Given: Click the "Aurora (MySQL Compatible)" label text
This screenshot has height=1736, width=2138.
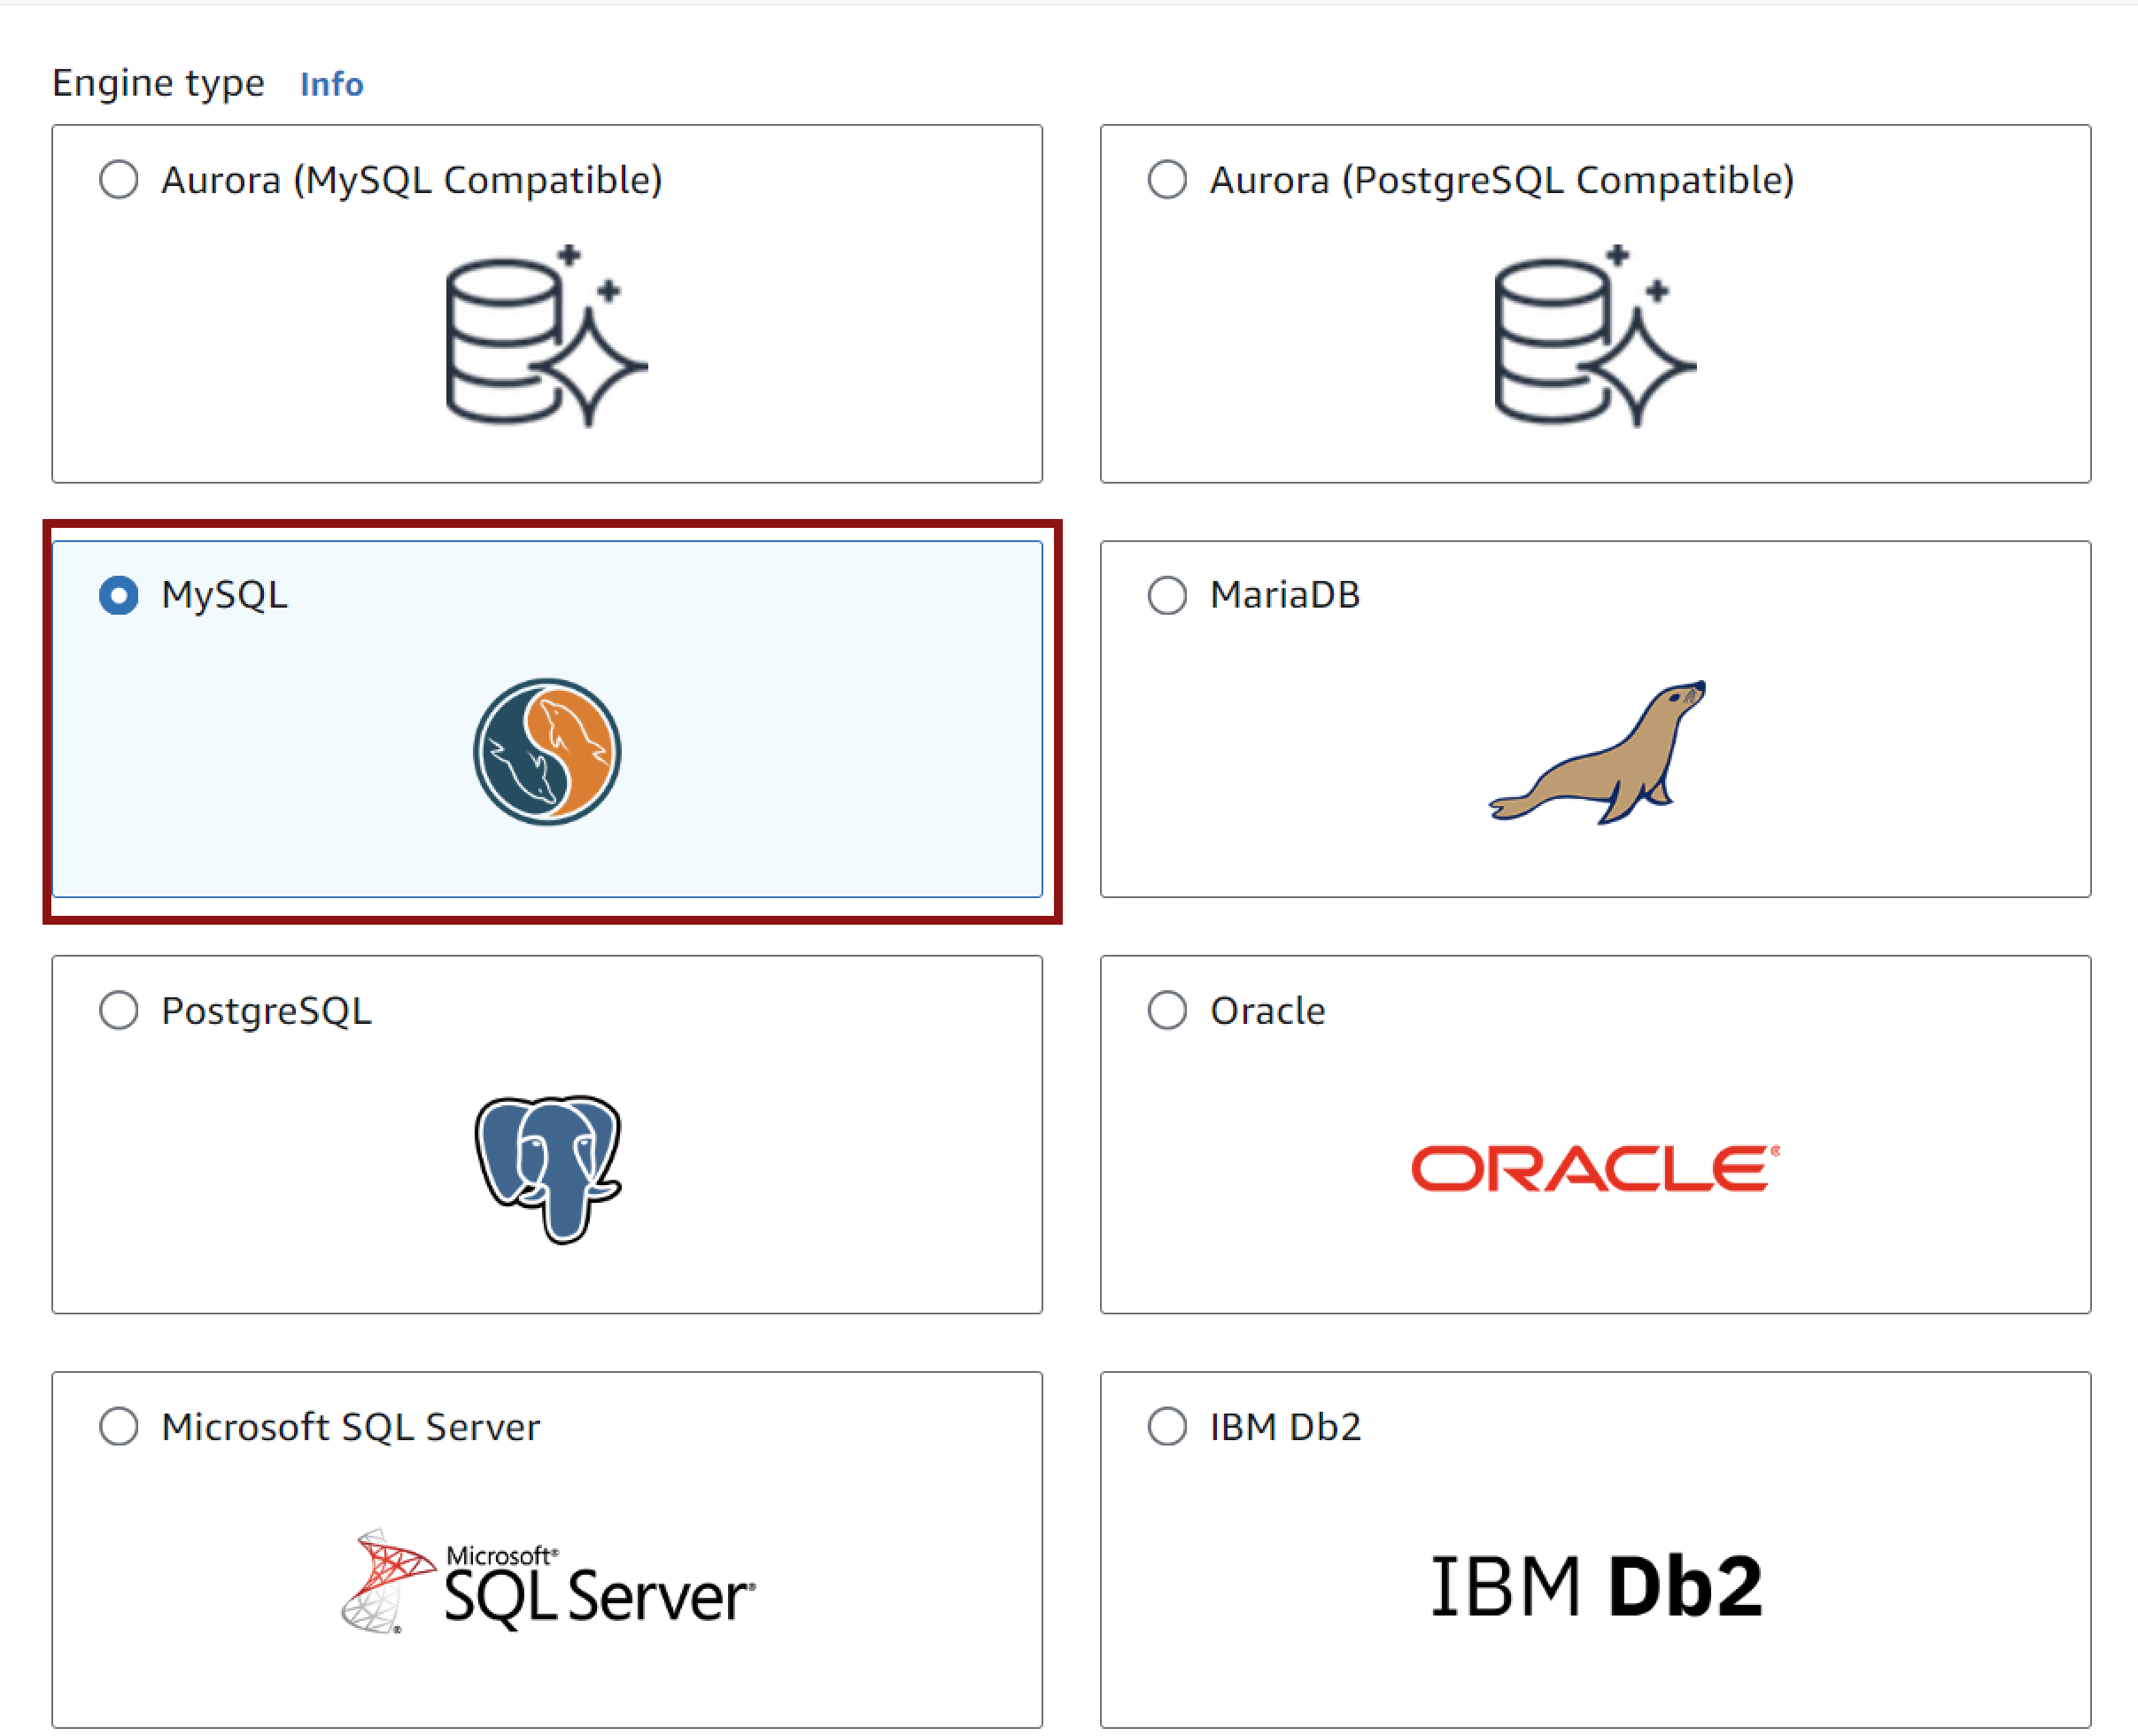Looking at the screenshot, I should pyautogui.click(x=412, y=181).
